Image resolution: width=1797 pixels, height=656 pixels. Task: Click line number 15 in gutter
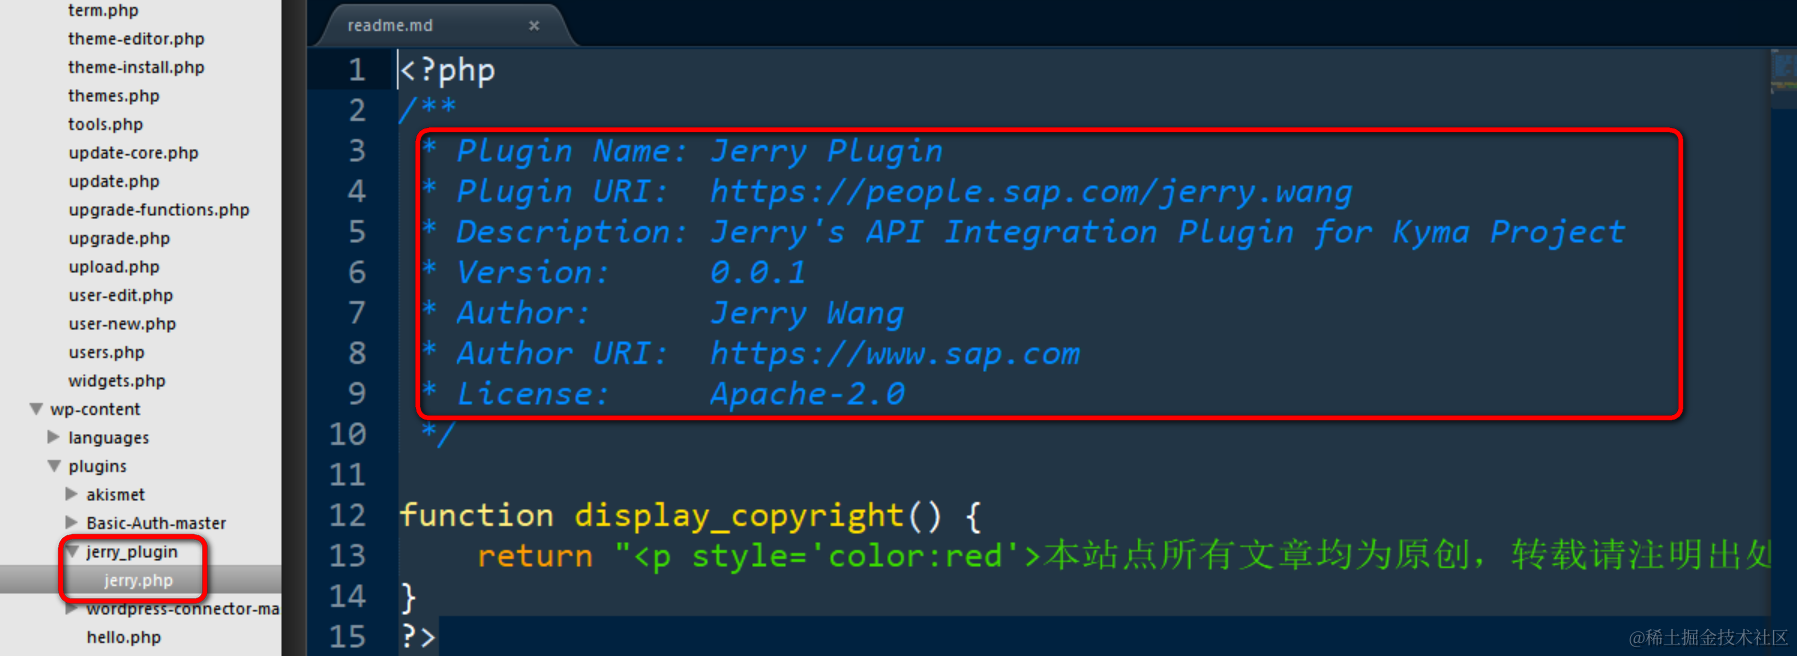pos(347,636)
